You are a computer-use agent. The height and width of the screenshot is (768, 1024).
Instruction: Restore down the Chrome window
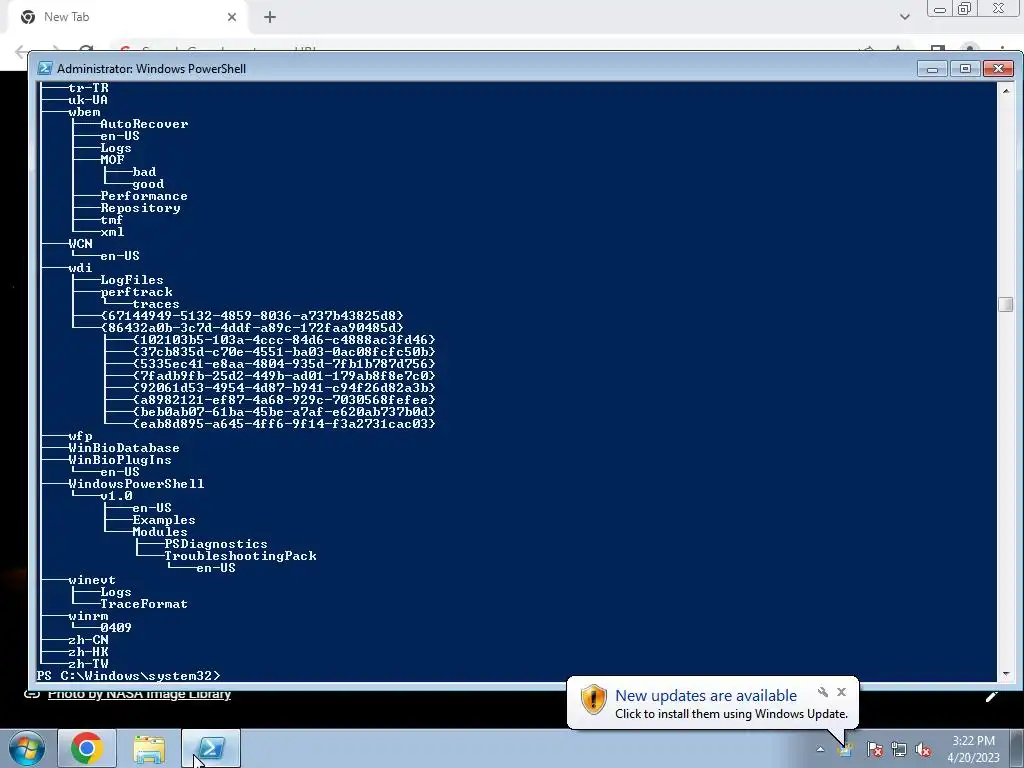click(x=965, y=9)
